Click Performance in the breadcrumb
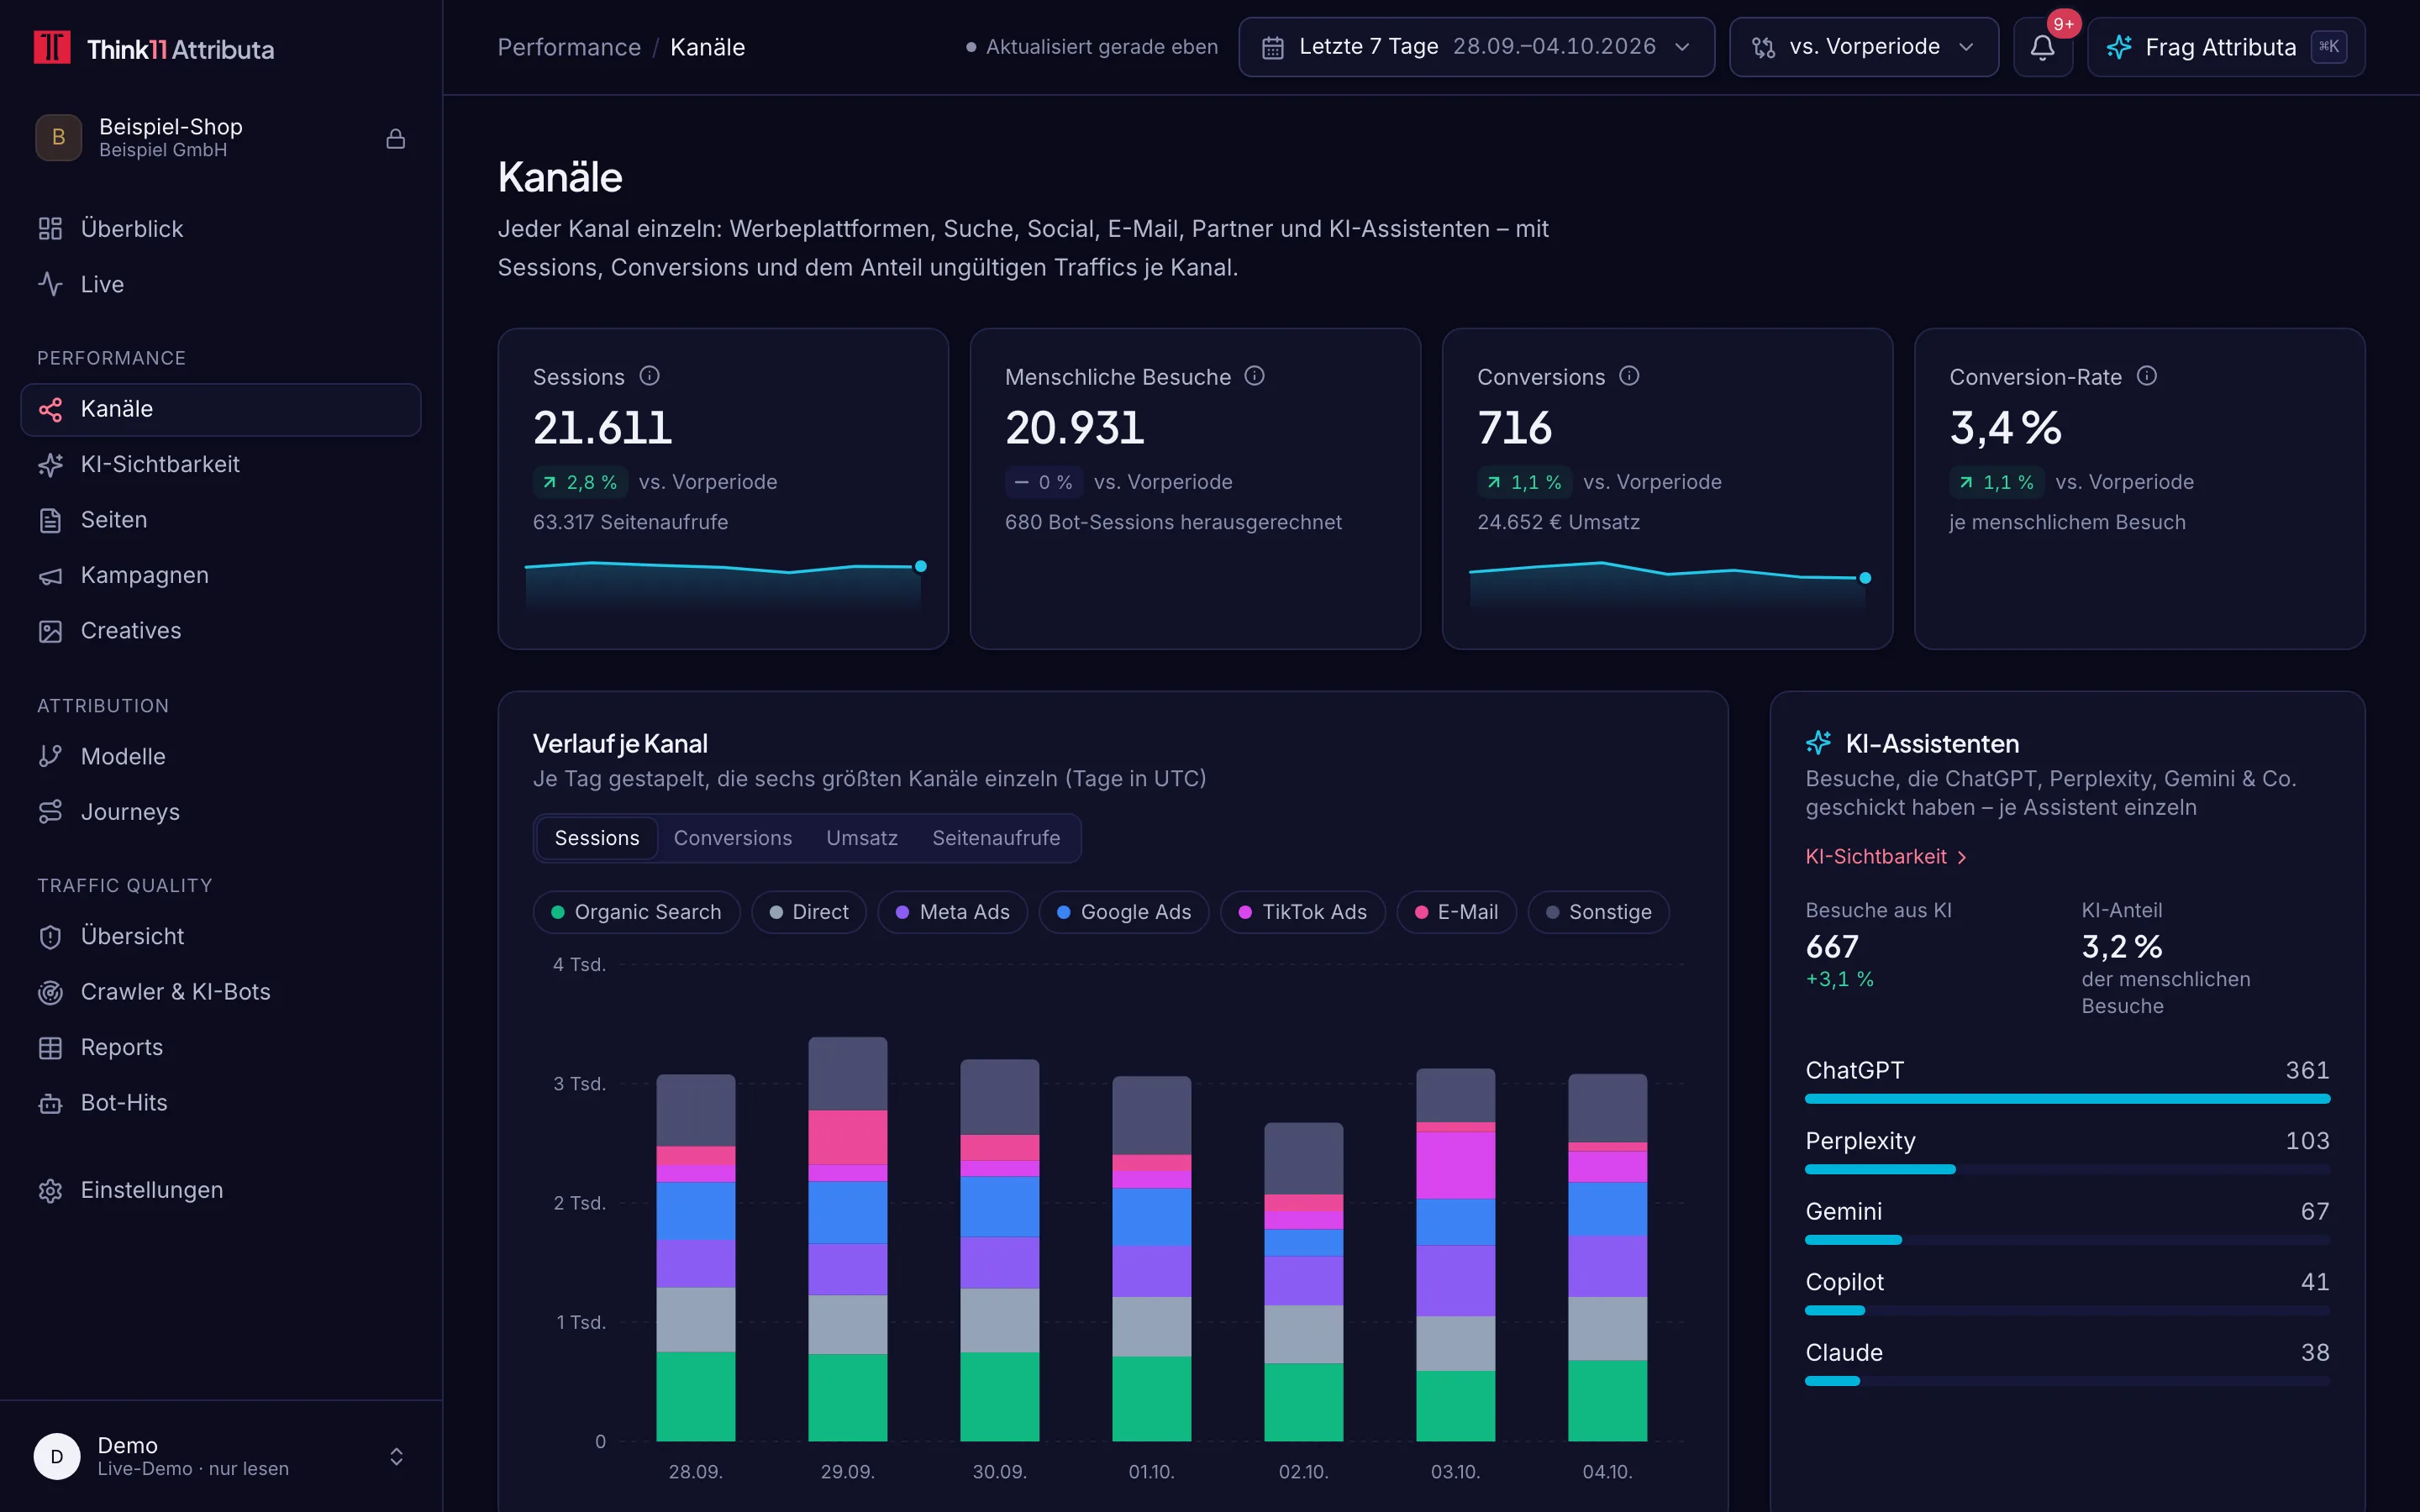 click(x=569, y=47)
